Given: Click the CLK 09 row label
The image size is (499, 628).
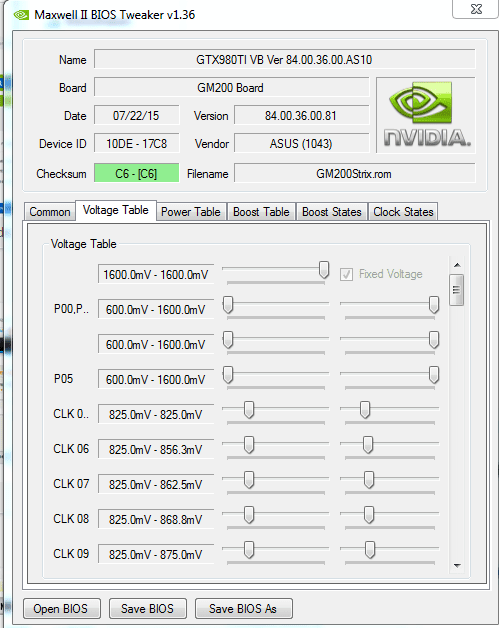Looking at the screenshot, I should click(x=71, y=554).
